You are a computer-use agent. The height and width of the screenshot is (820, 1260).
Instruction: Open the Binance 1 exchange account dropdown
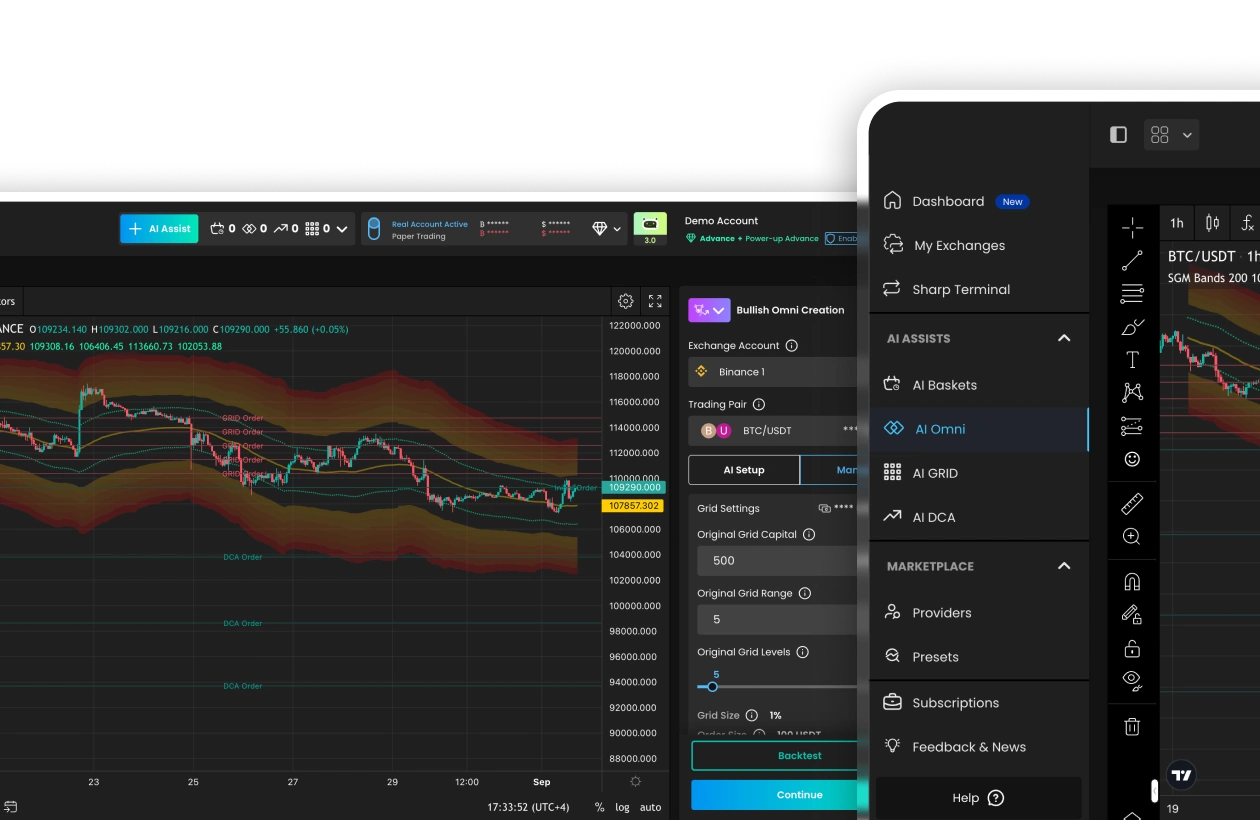(x=775, y=372)
